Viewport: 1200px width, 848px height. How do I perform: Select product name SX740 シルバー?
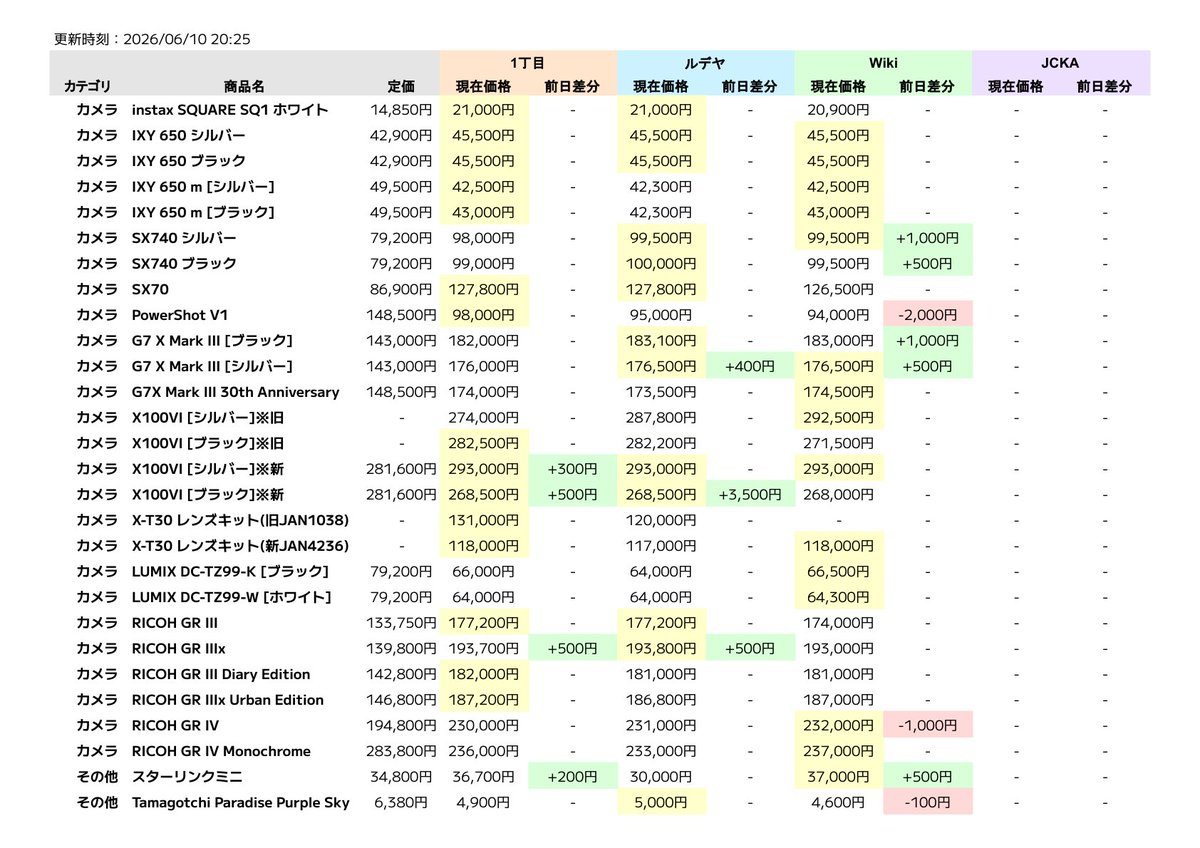184,238
